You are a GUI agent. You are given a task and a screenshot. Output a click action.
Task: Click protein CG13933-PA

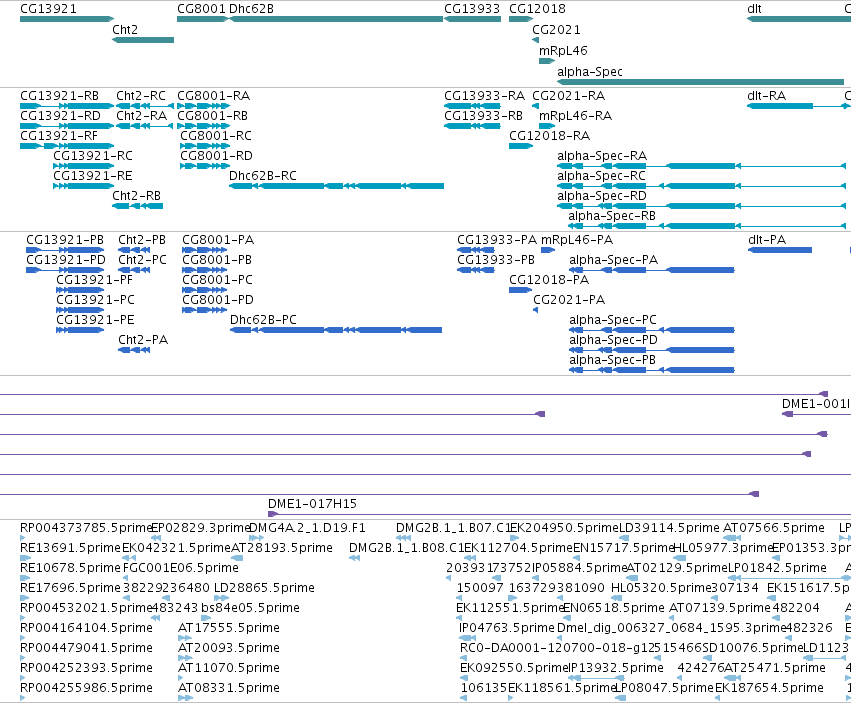tap(475, 250)
